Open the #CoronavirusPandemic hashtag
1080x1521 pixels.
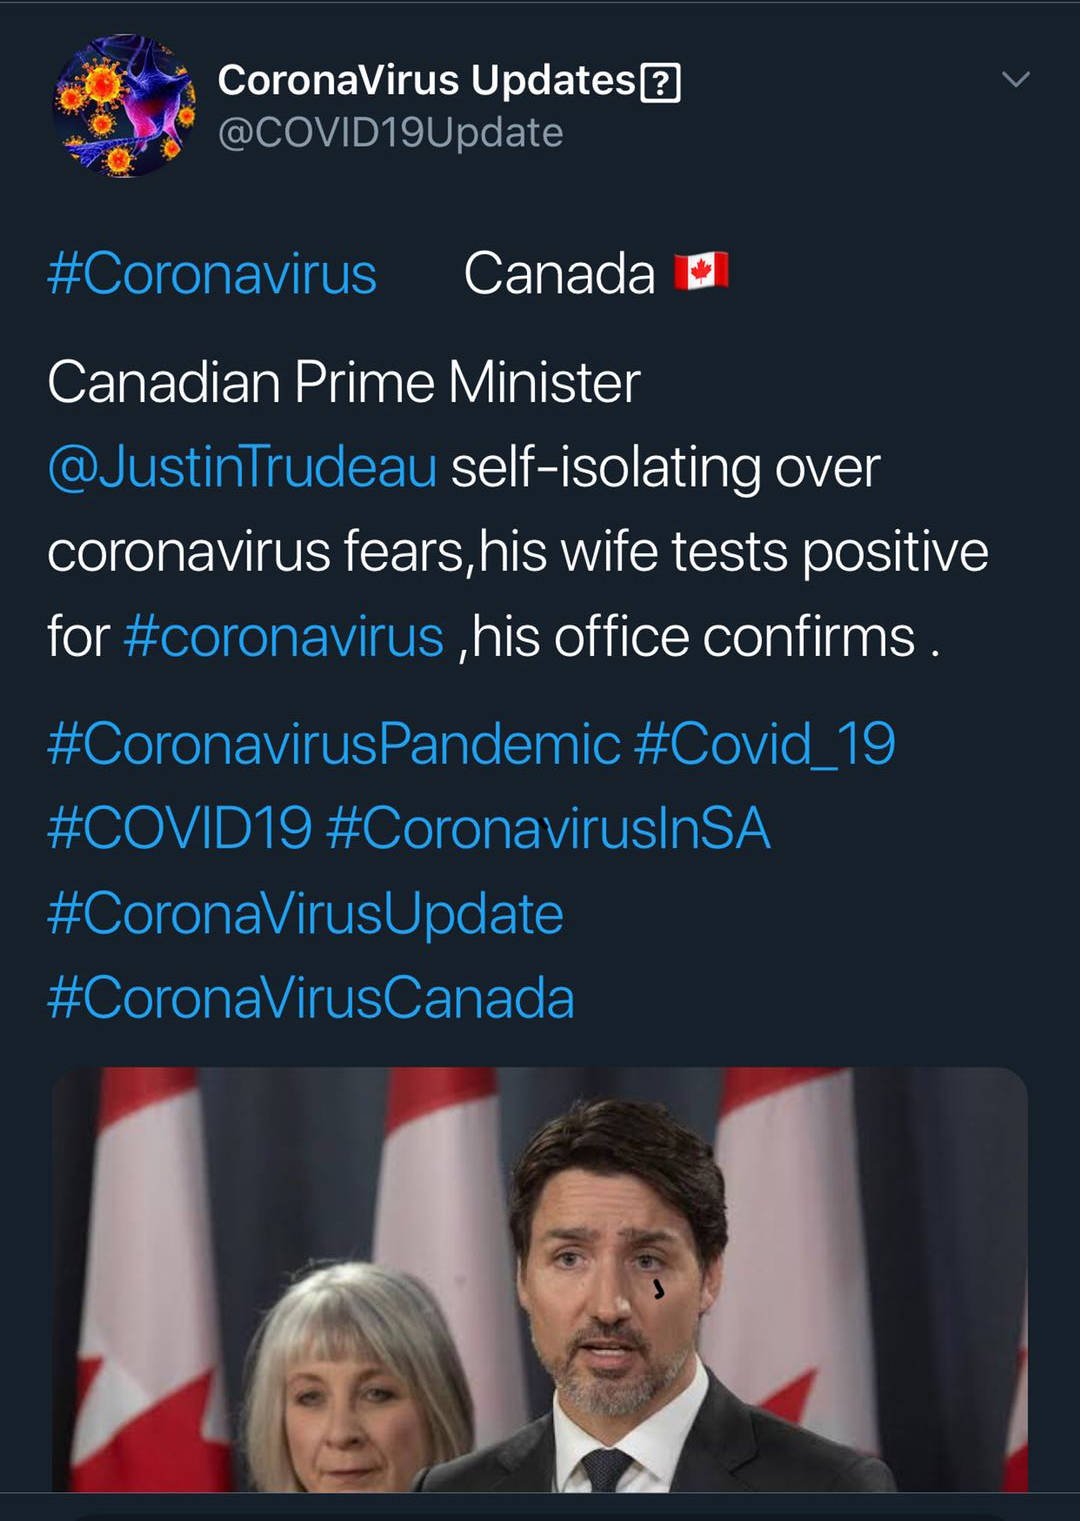pos(334,744)
